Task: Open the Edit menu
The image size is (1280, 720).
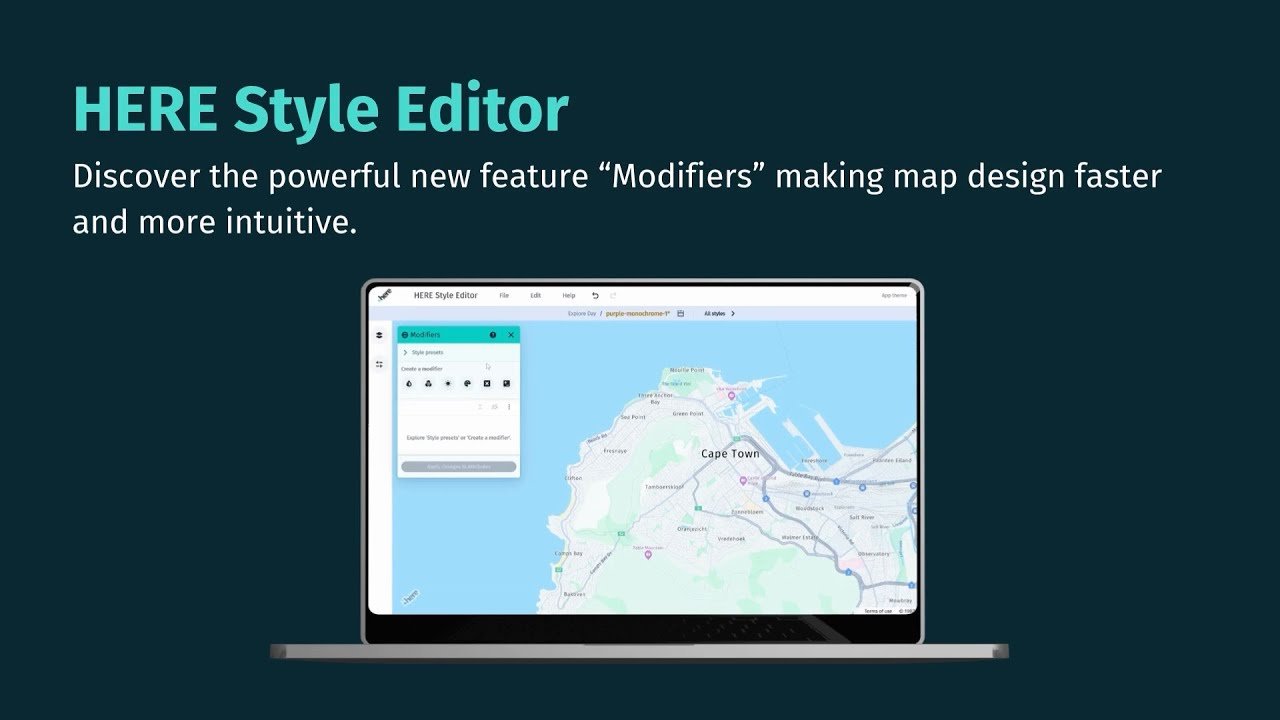Action: pyautogui.click(x=535, y=295)
